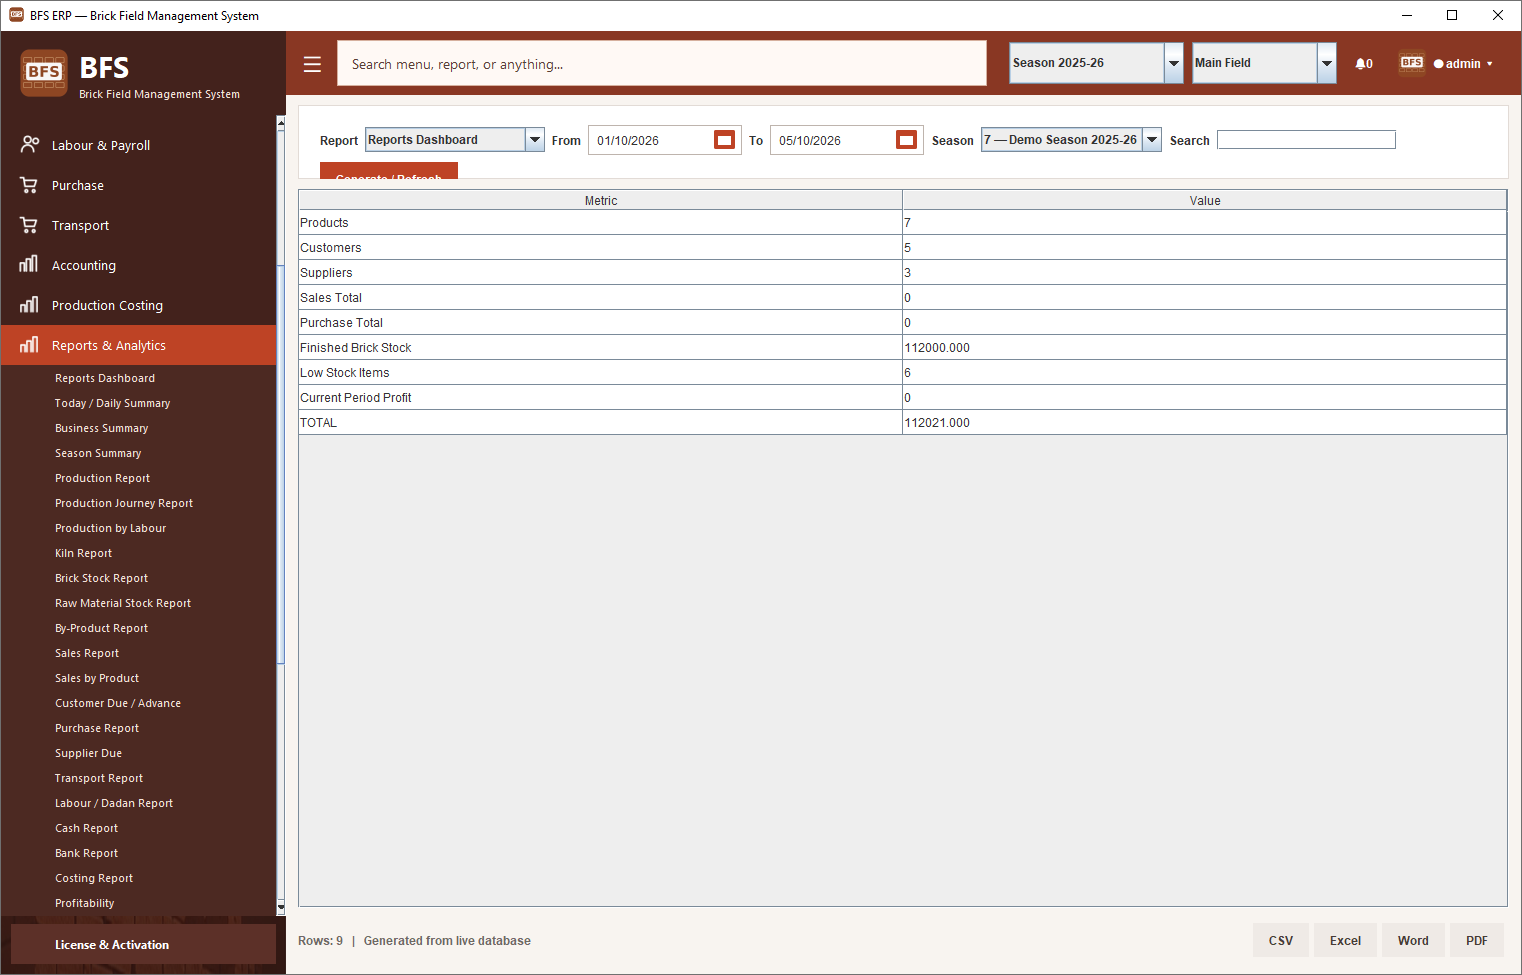Viewport: 1522px width, 975px height.
Task: Open Transport Report
Action: (99, 778)
